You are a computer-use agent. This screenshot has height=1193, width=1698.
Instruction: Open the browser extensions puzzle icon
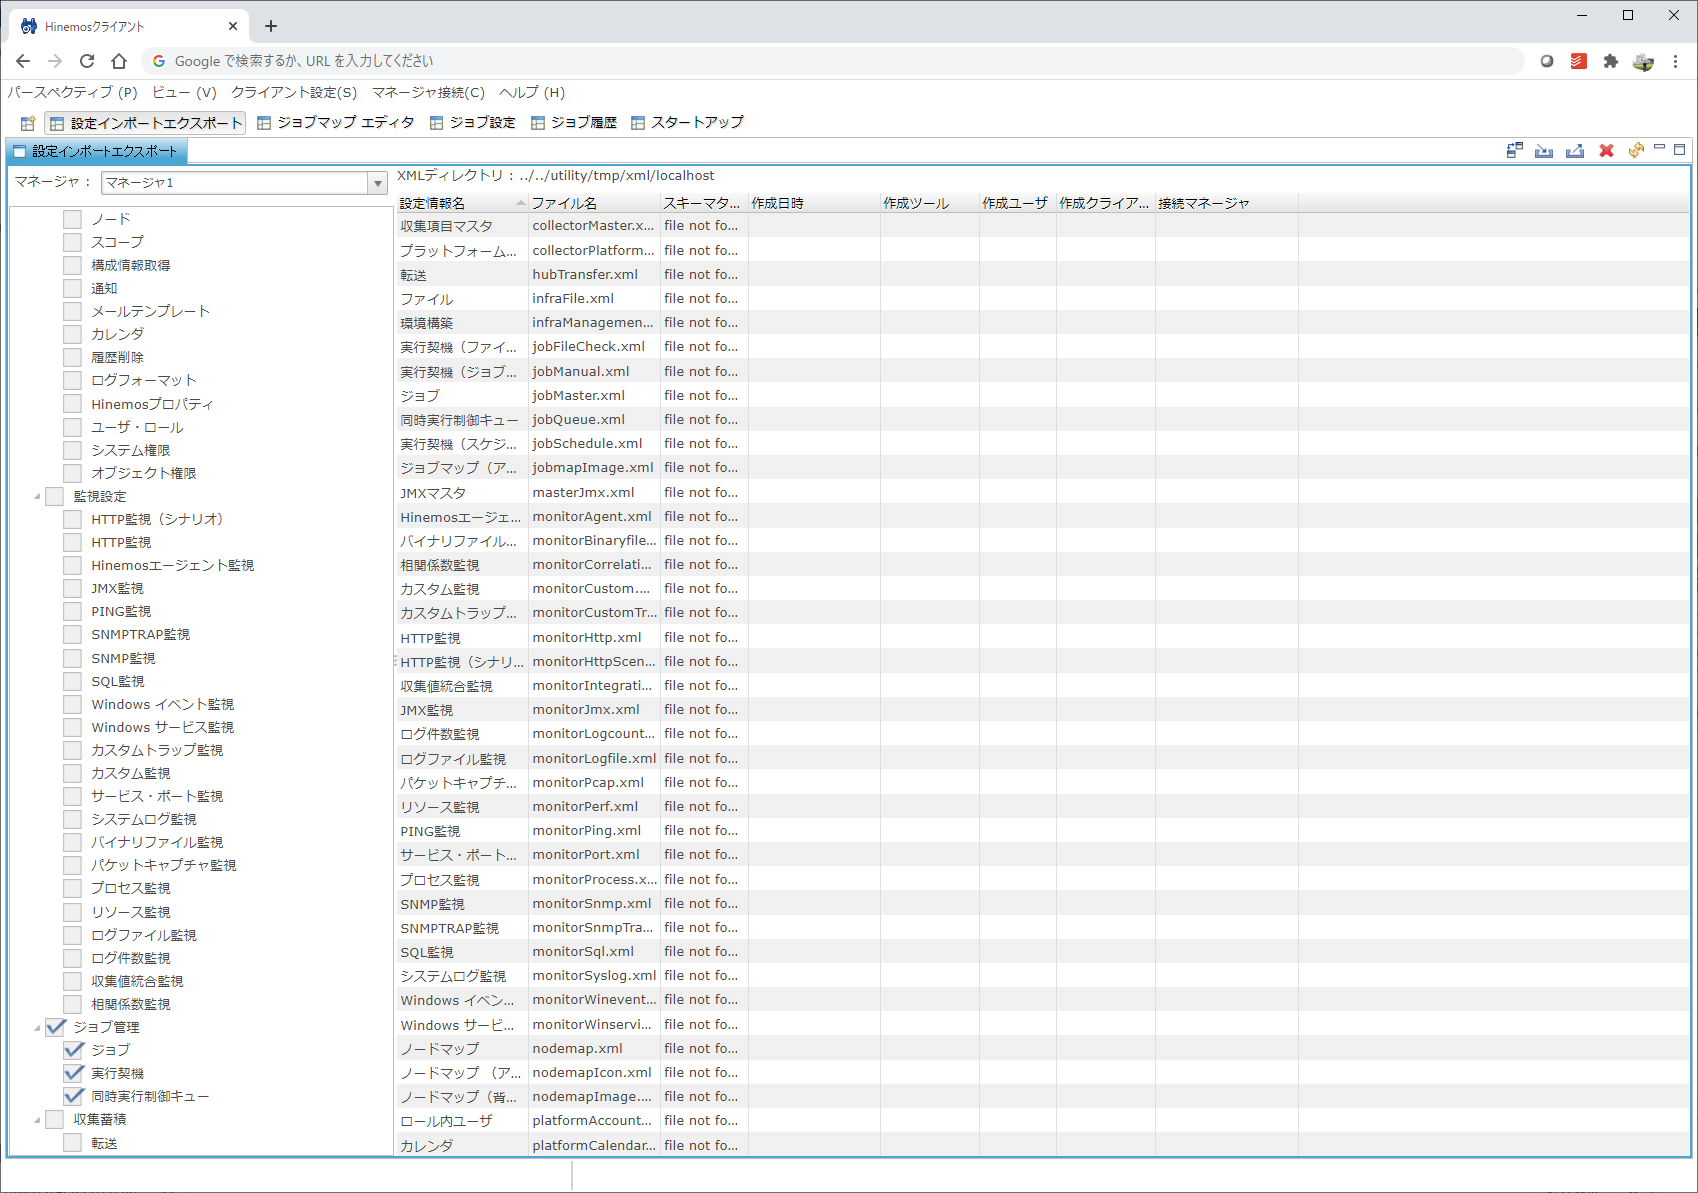pos(1610,61)
